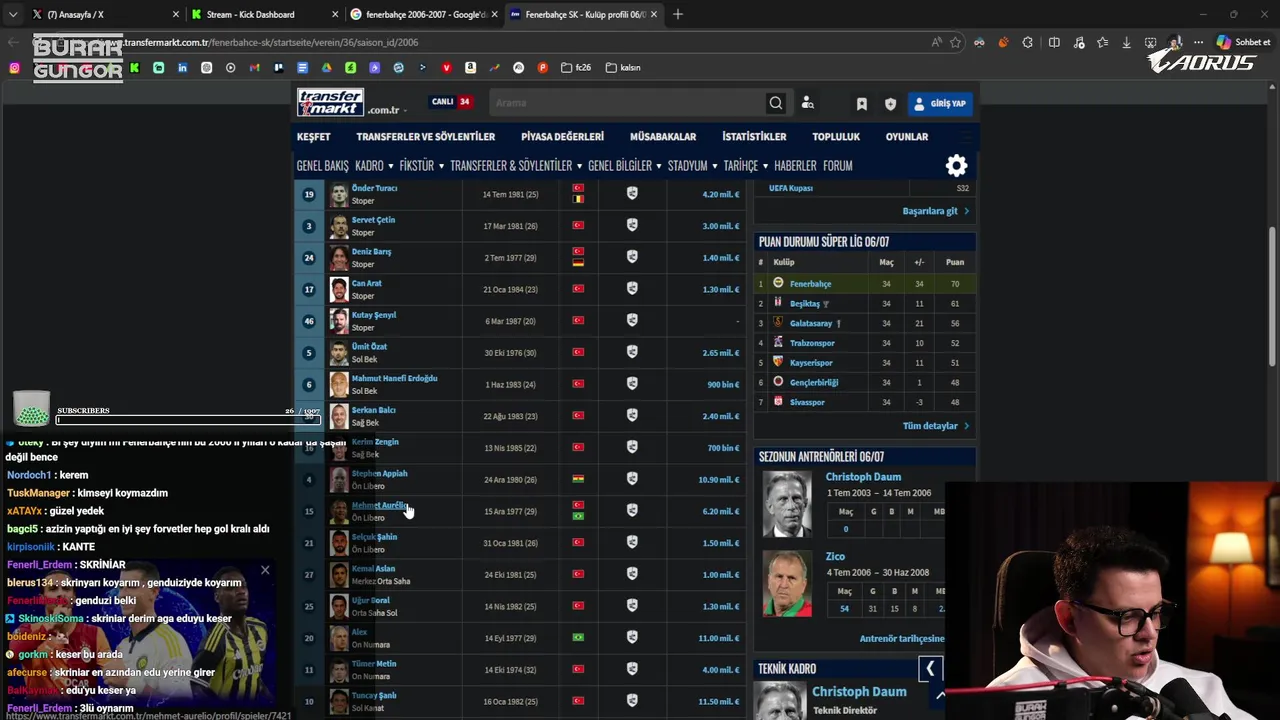Screen dimensions: 1280x720
Task: Open the page settings gear icon
Action: pos(956,165)
